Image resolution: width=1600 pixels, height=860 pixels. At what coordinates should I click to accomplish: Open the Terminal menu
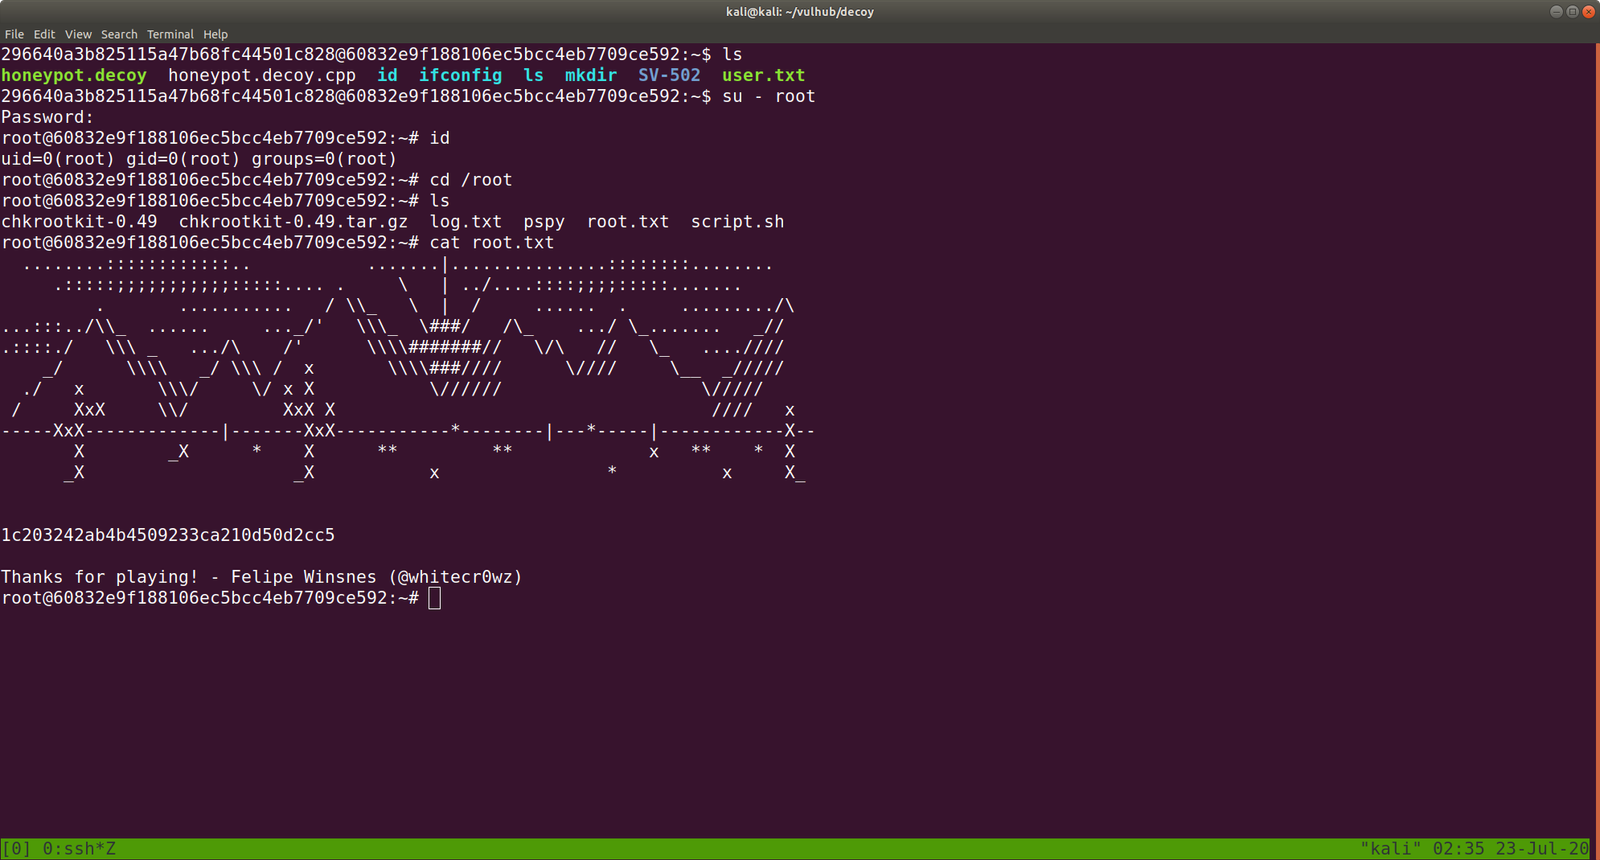(x=170, y=34)
